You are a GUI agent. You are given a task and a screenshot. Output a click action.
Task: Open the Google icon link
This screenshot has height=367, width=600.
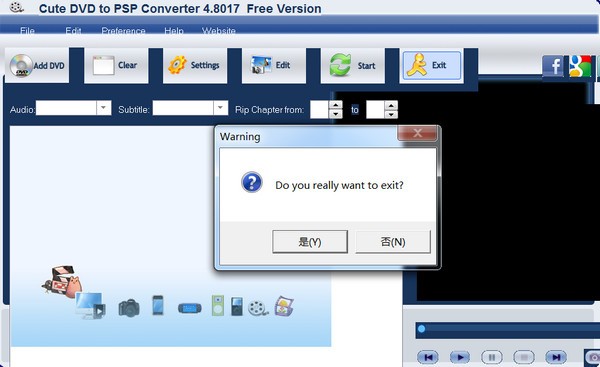point(580,66)
